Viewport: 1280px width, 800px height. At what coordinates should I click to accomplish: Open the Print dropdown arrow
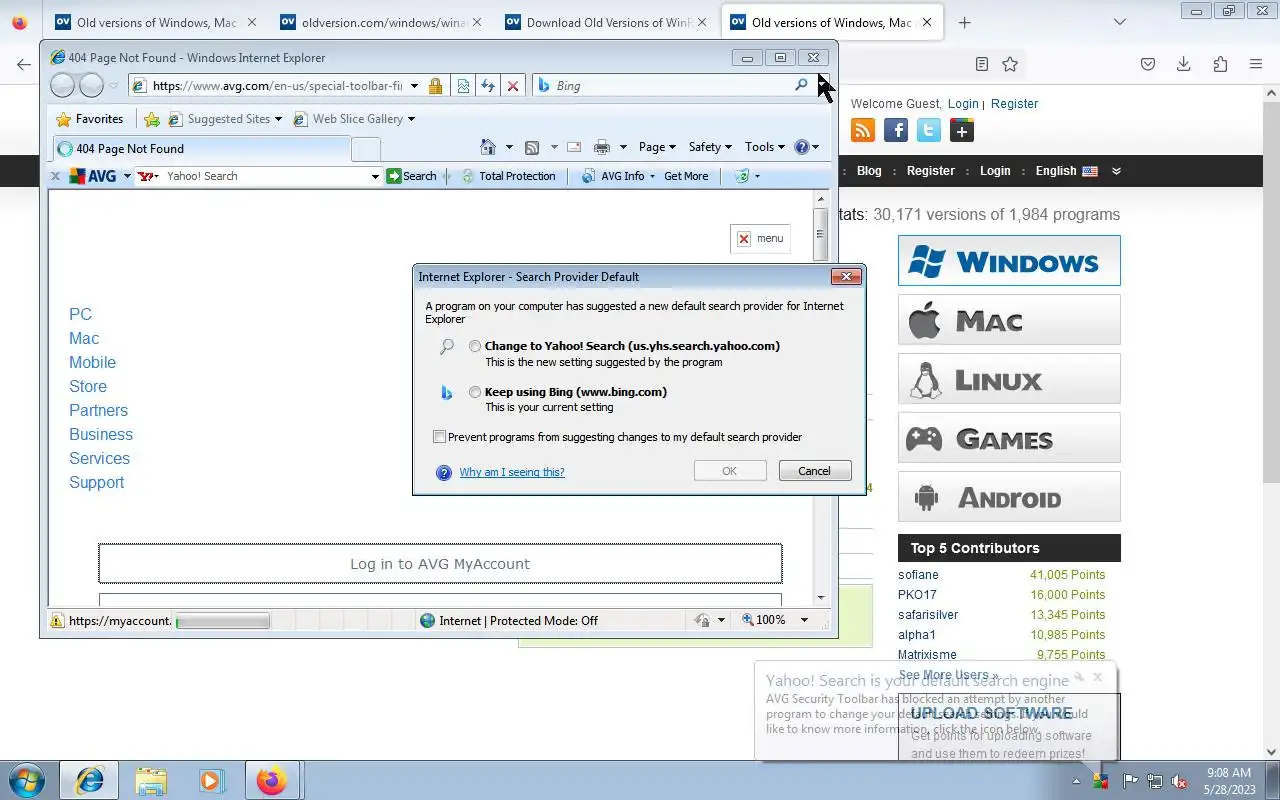[x=623, y=147]
